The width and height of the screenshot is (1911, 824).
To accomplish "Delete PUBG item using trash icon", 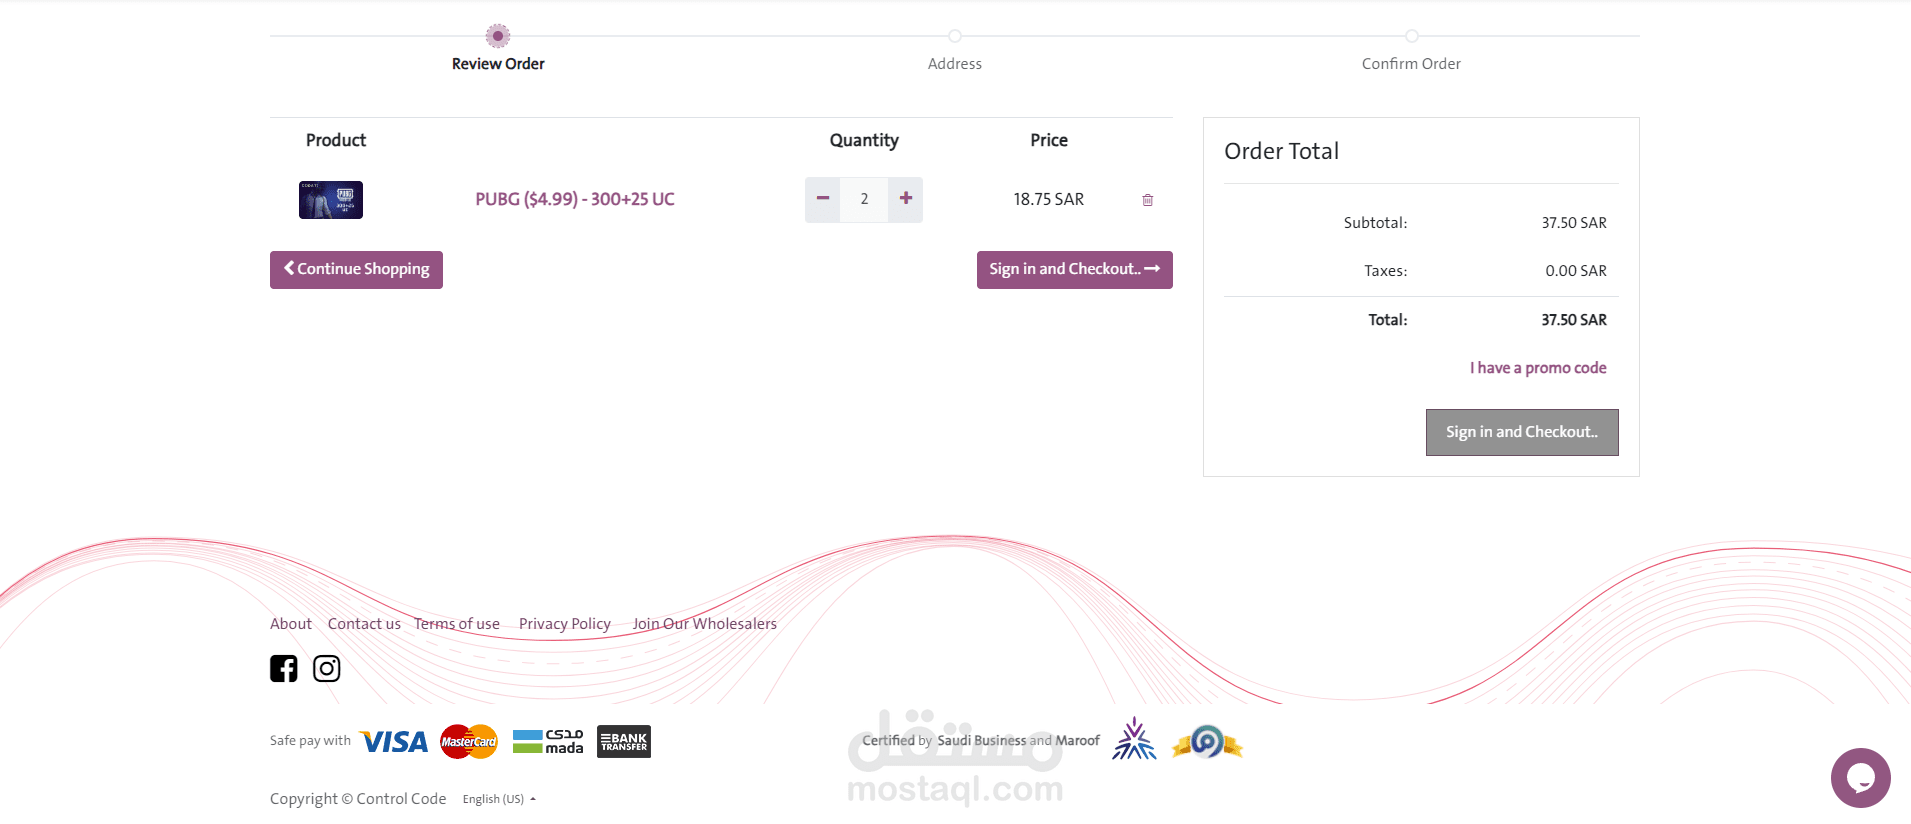I will (1148, 200).
